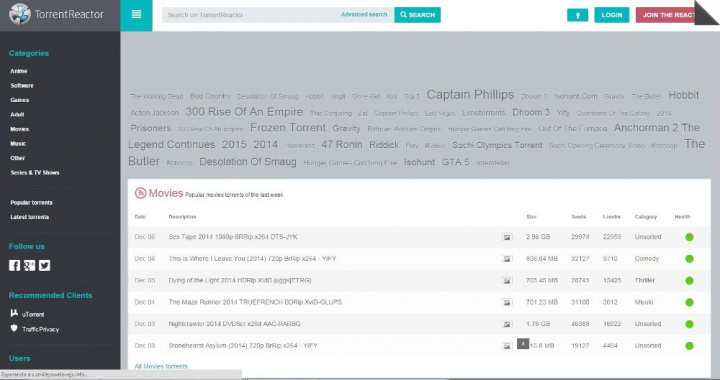720x380 pixels.
Task: Click the uTorrent client icon
Action: (14, 313)
